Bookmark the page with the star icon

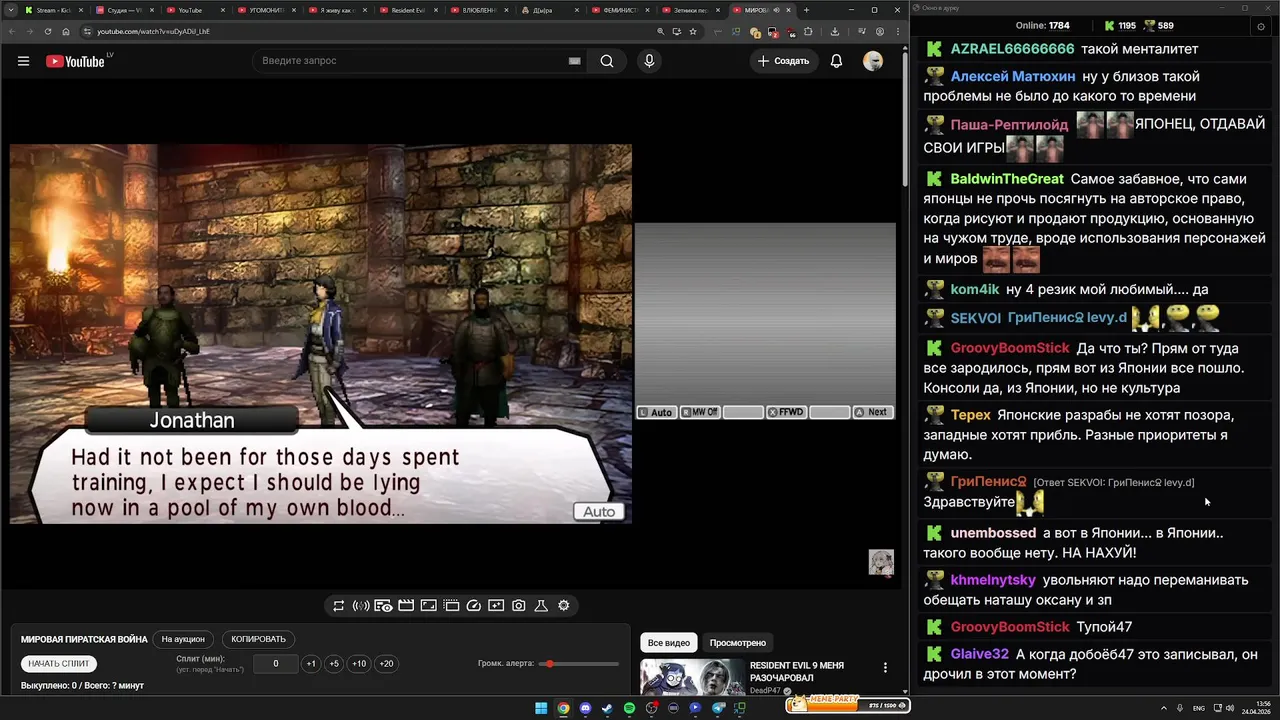(693, 31)
